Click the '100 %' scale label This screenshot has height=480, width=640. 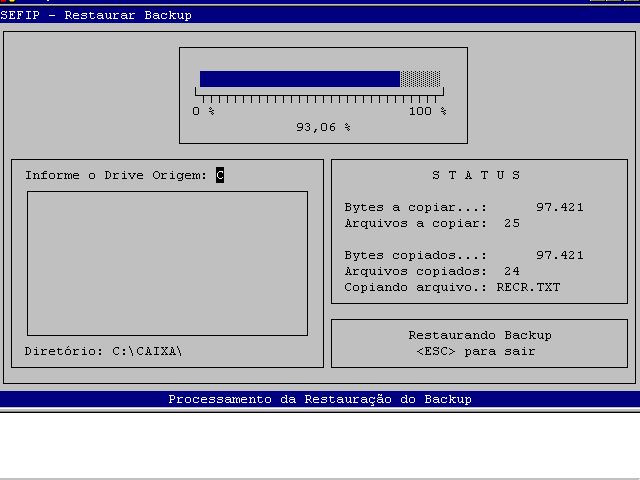coord(428,111)
